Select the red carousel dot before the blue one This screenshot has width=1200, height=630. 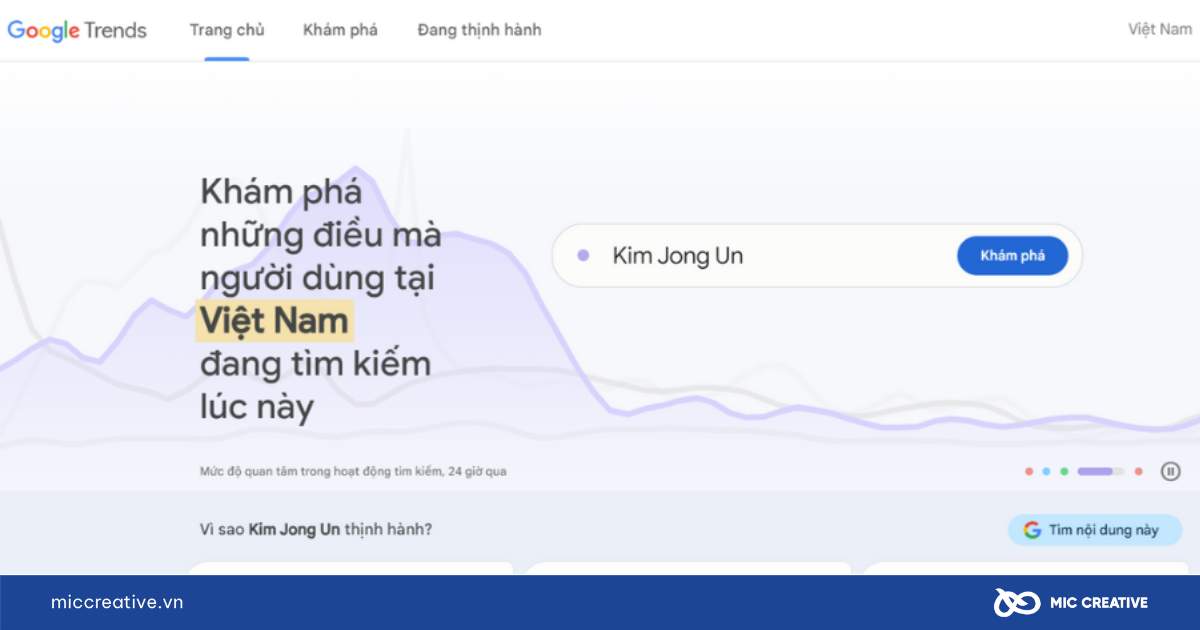(1029, 471)
